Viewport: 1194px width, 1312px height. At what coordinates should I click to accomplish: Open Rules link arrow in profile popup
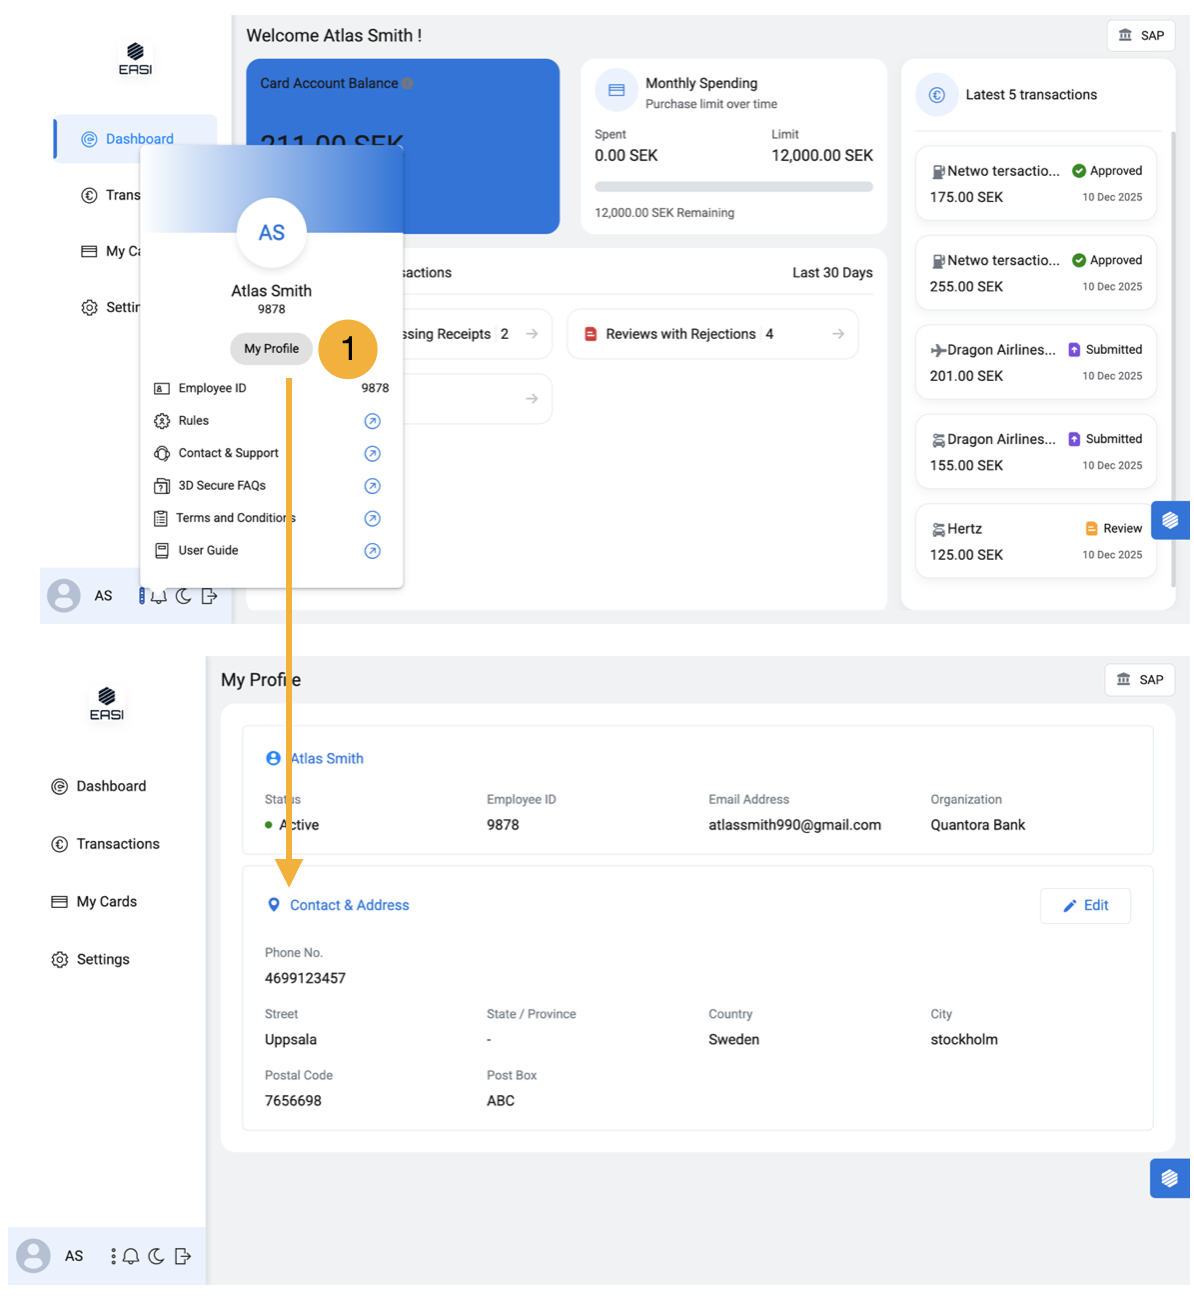point(372,421)
